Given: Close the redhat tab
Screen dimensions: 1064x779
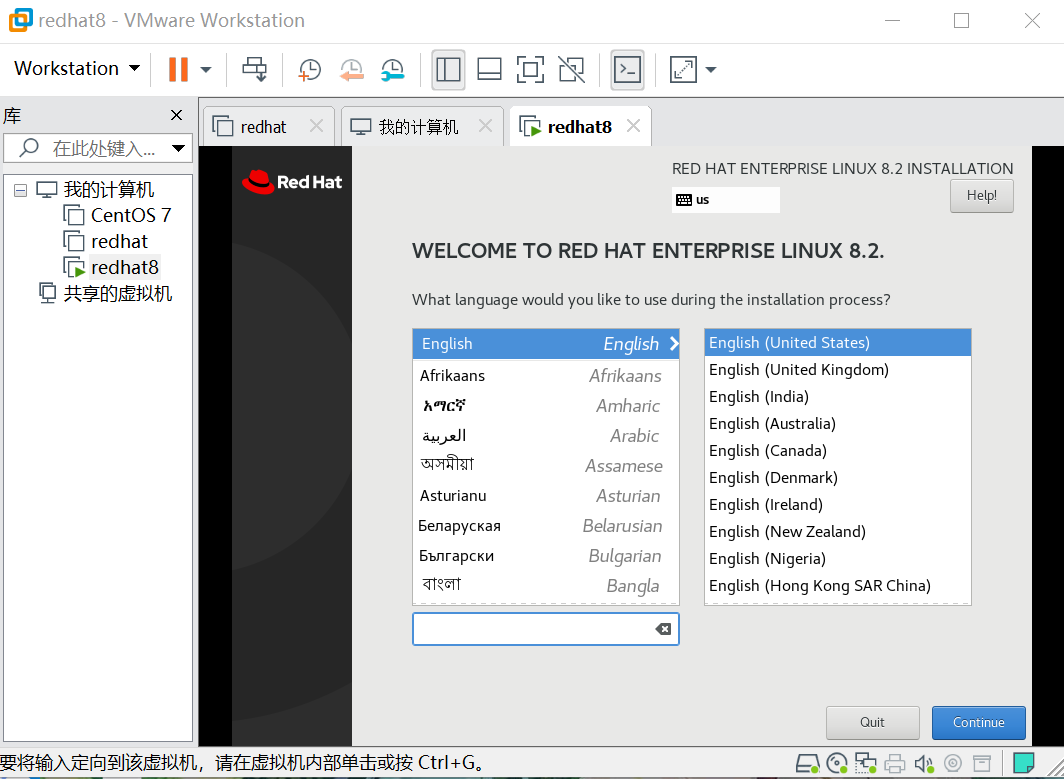Looking at the screenshot, I should [x=316, y=126].
